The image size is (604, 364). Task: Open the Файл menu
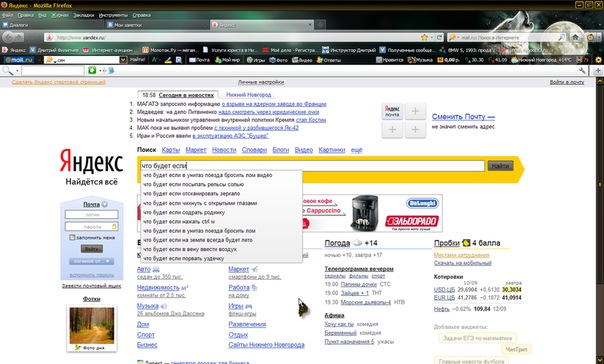coord(7,15)
